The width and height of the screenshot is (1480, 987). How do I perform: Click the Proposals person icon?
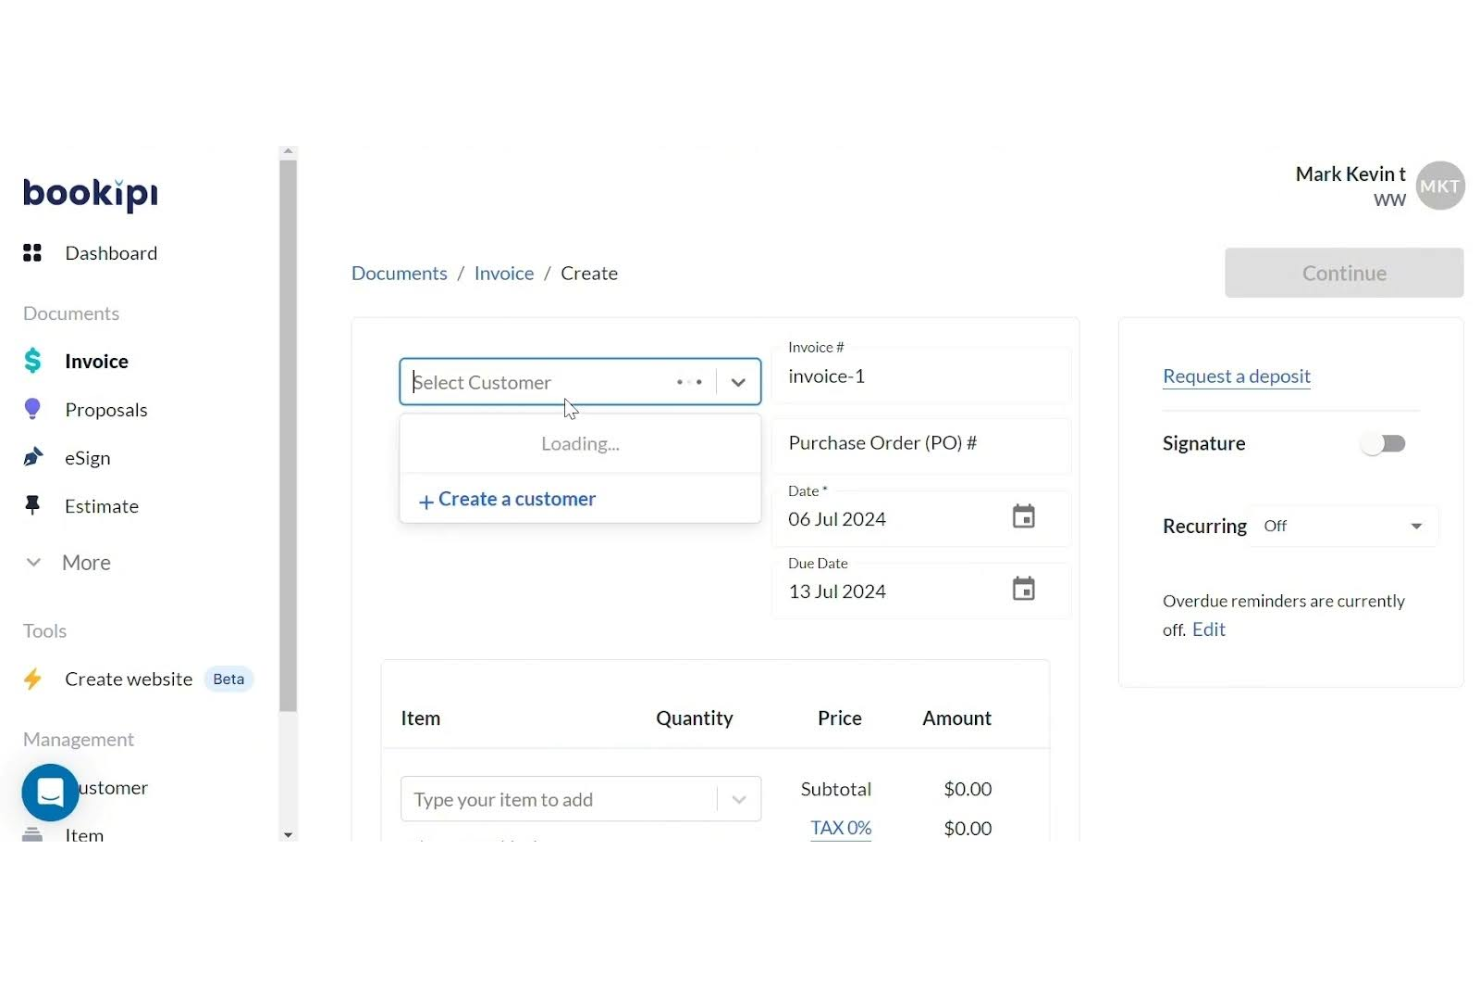click(33, 409)
